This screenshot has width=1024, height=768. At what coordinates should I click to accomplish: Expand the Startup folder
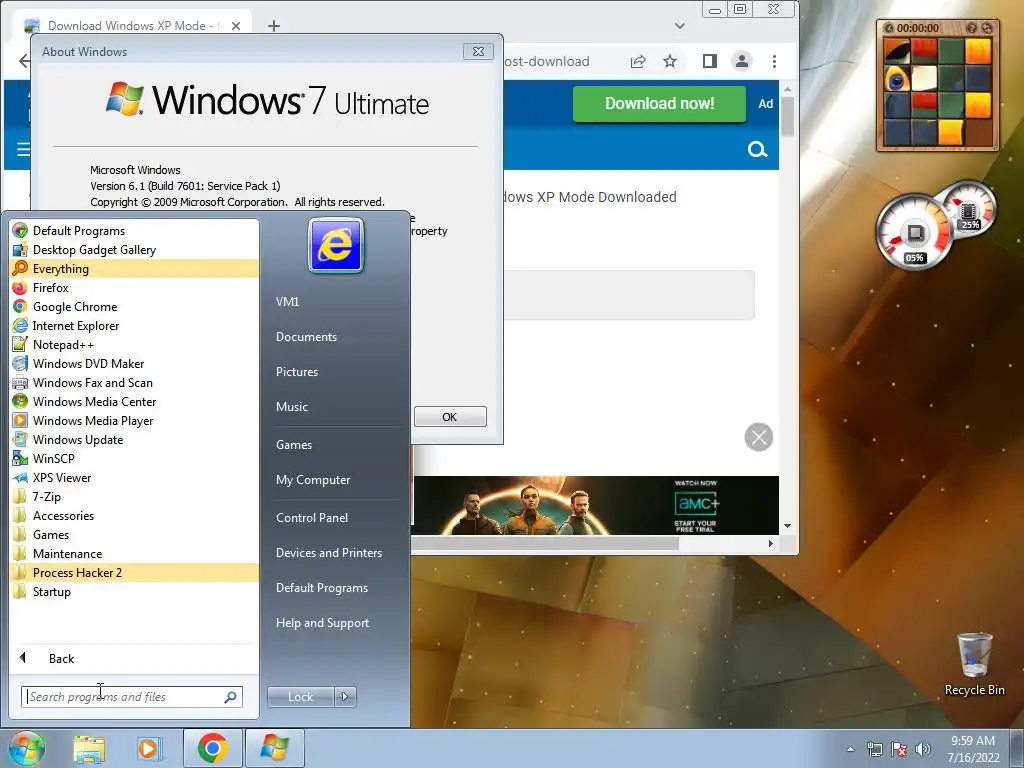[135, 591]
